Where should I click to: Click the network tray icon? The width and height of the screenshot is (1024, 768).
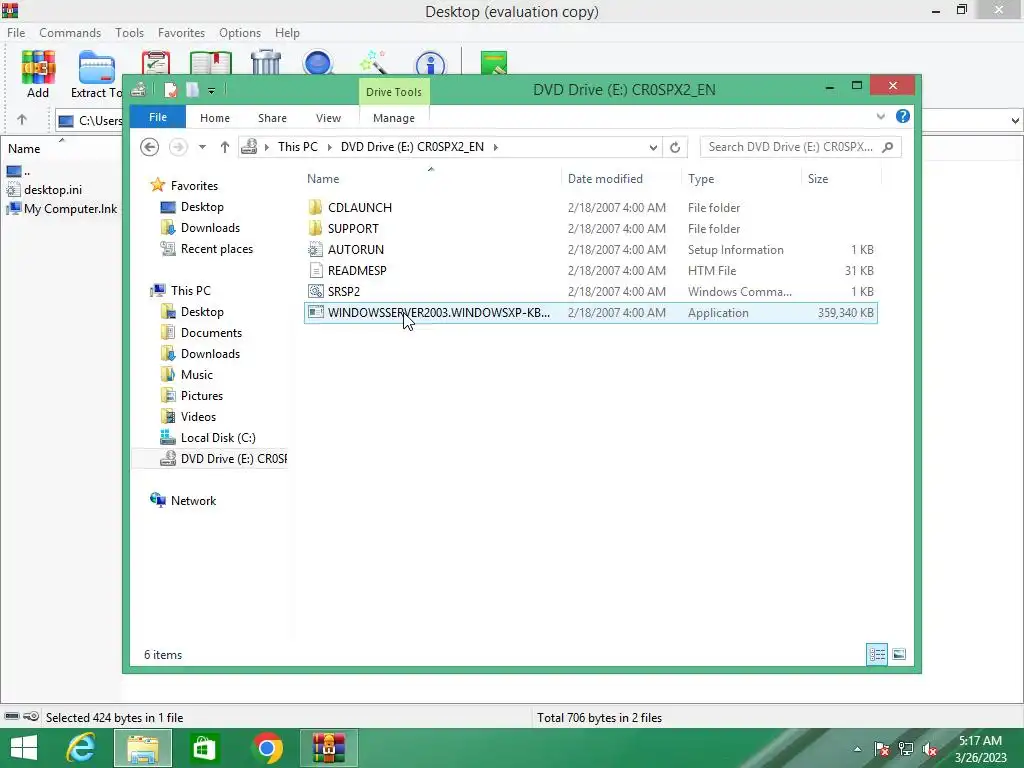905,750
